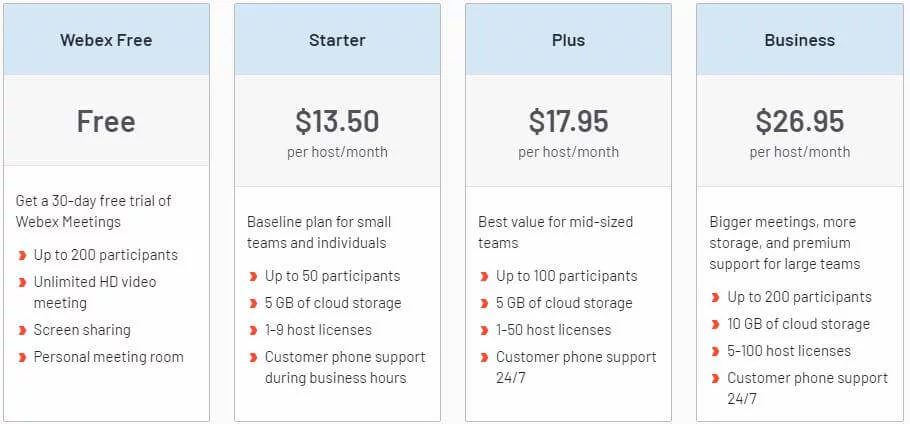This screenshot has height=424, width=910.
Task: Select the Webex Free plan header
Action: (106, 41)
